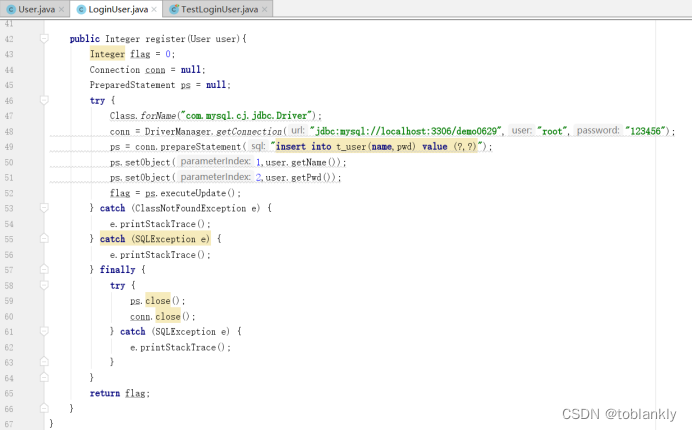Click PreparedStatement type on line 45
Image resolution: width=692 pixels, height=431 pixels.
132,85
